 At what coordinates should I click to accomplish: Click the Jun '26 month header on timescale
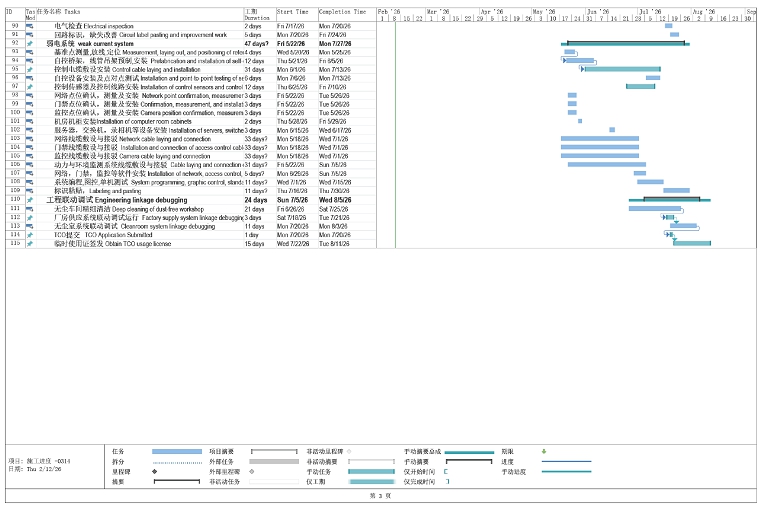tap(599, 11)
